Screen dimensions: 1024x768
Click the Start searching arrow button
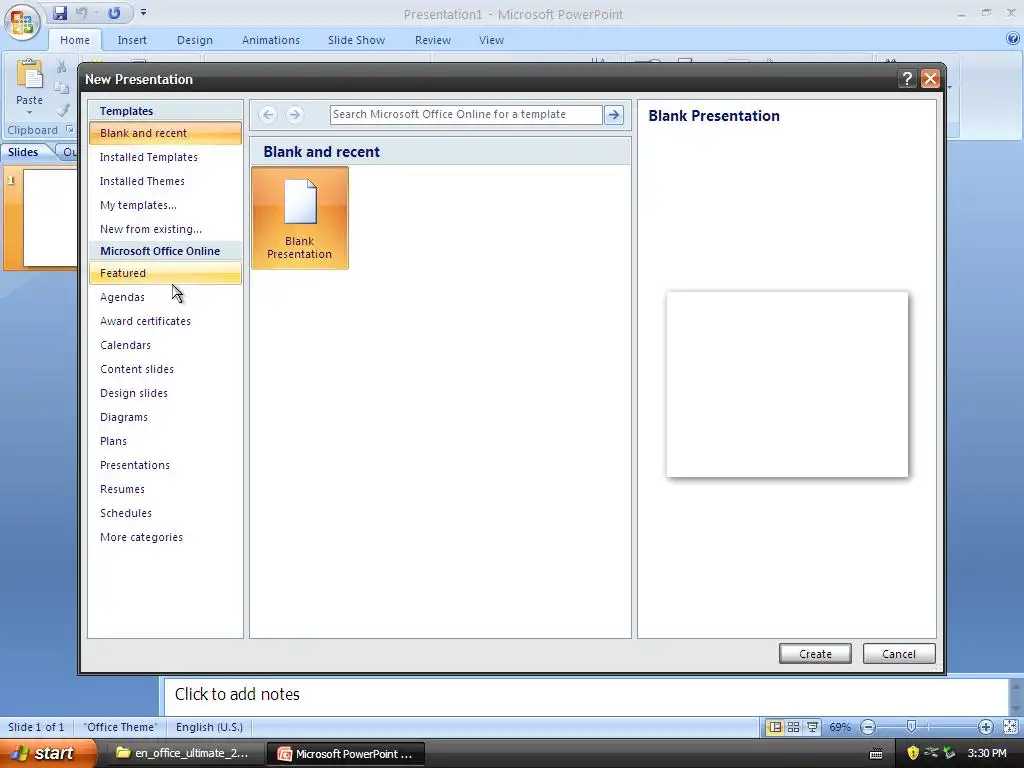click(x=614, y=115)
